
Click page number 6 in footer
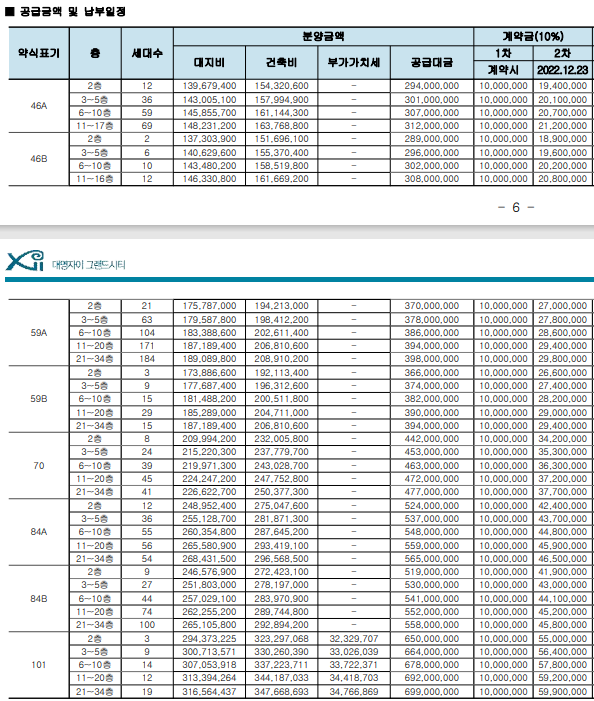[x=516, y=207]
